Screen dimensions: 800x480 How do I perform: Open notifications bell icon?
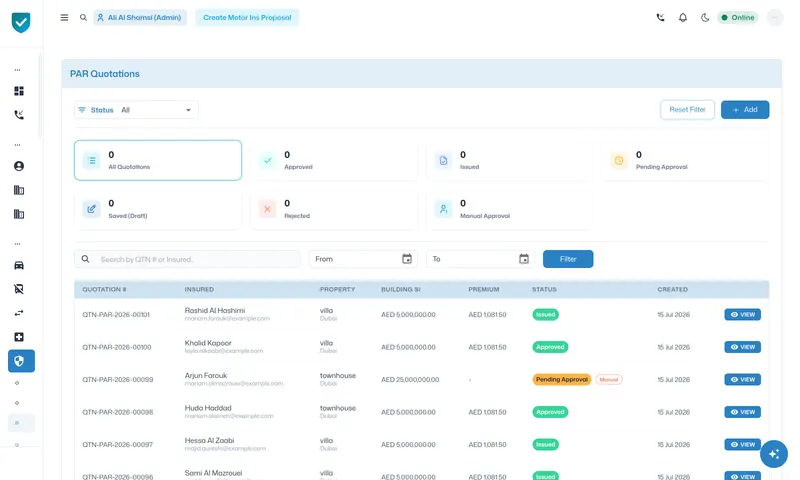click(683, 17)
